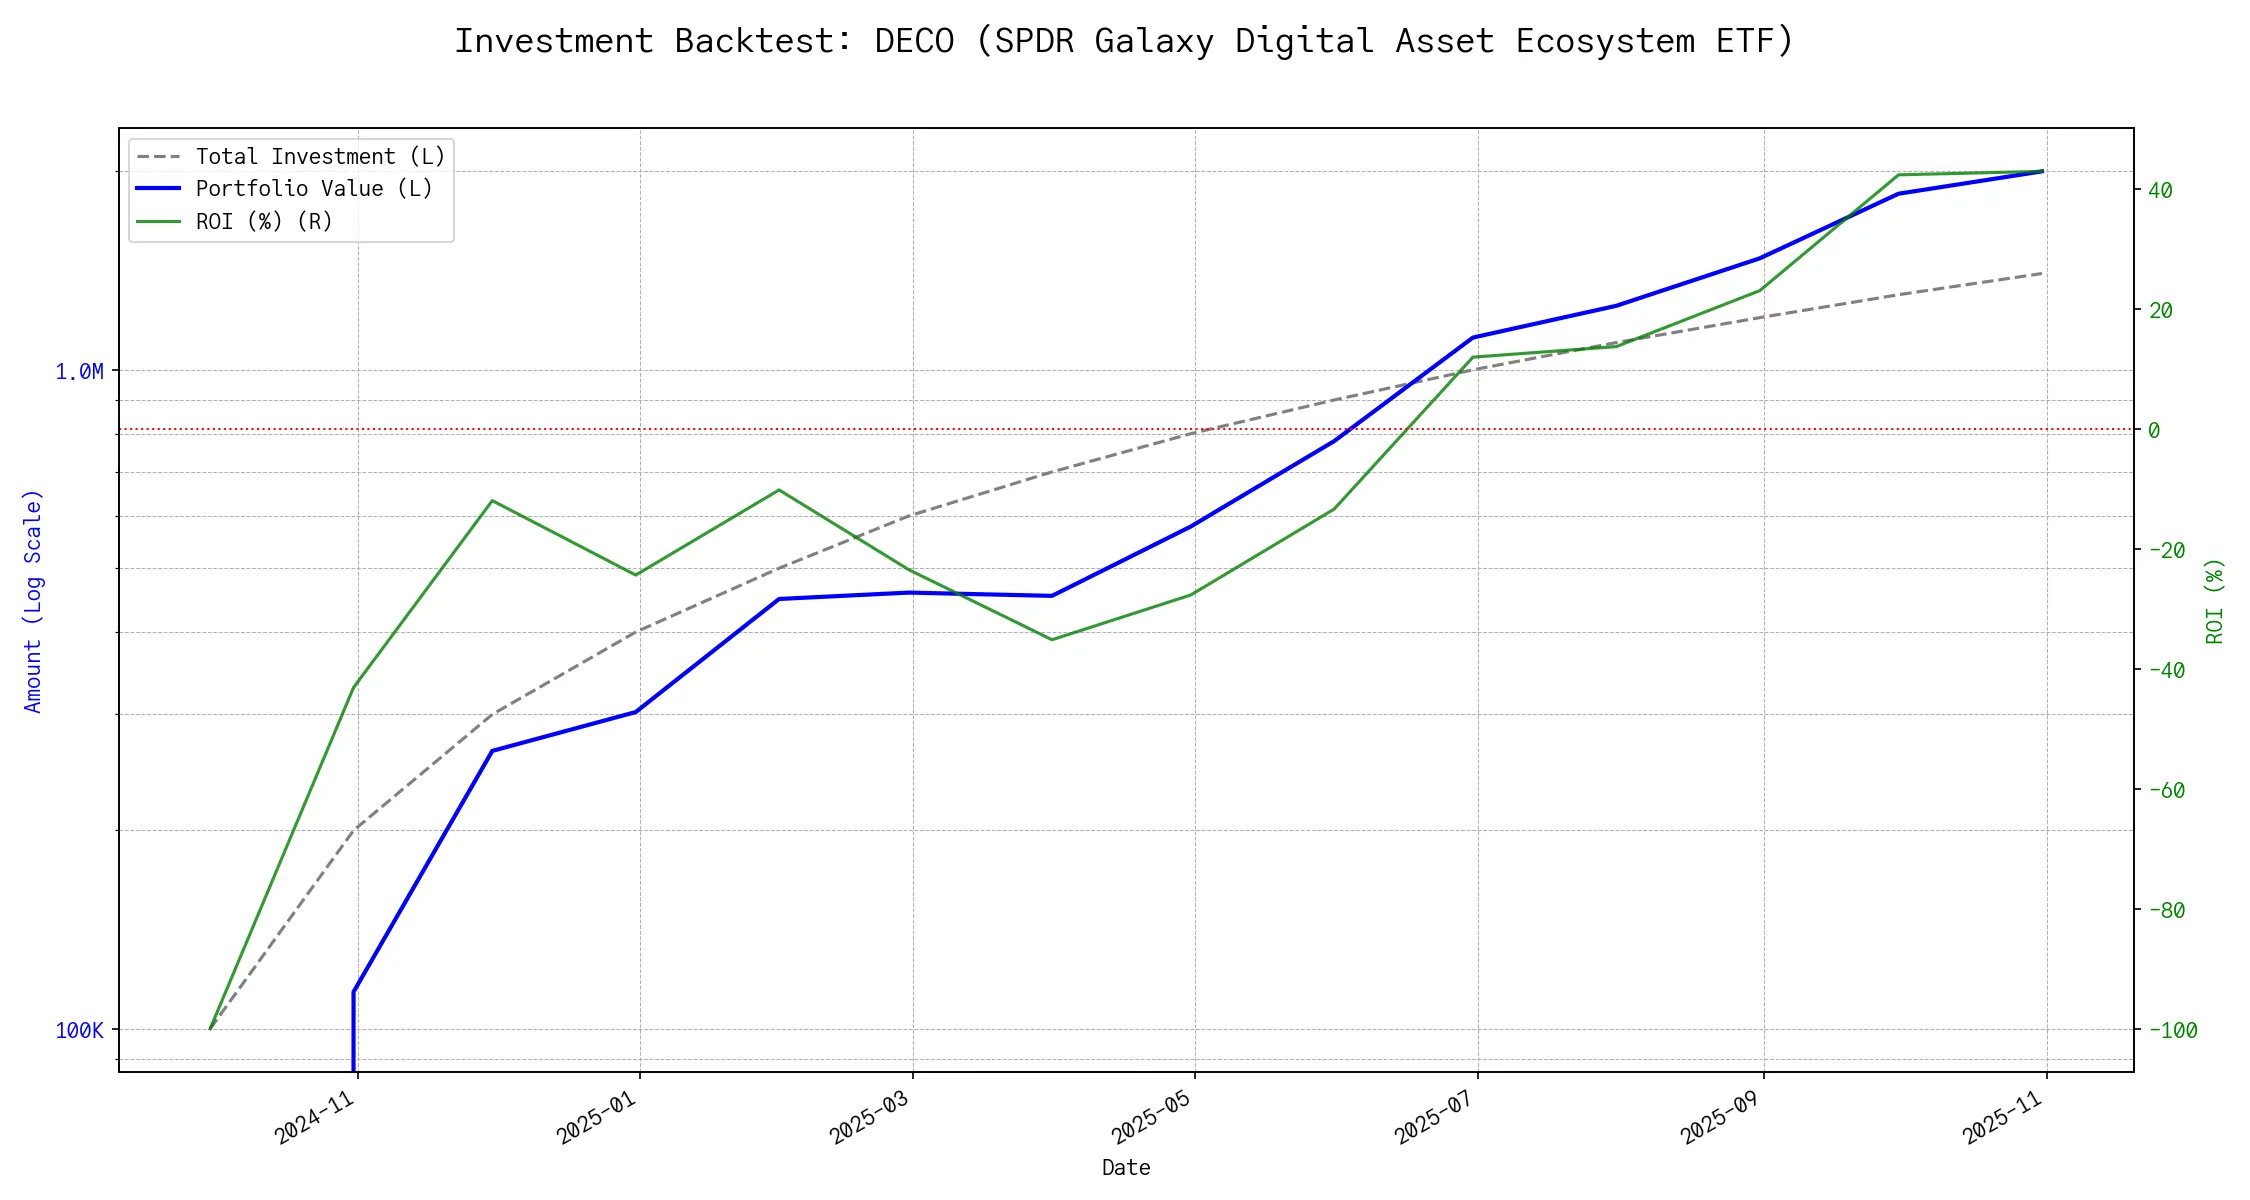The height and width of the screenshot is (1200, 2250).
Task: Click the 2025-11 date tick label
Action: coord(2004,1117)
